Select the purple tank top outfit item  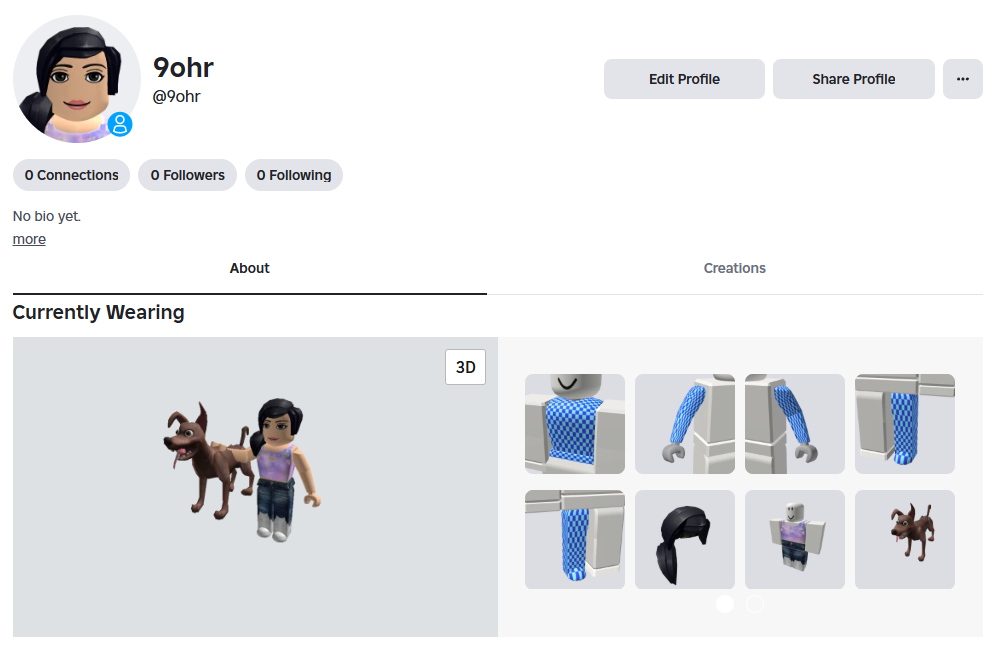[x=795, y=540]
